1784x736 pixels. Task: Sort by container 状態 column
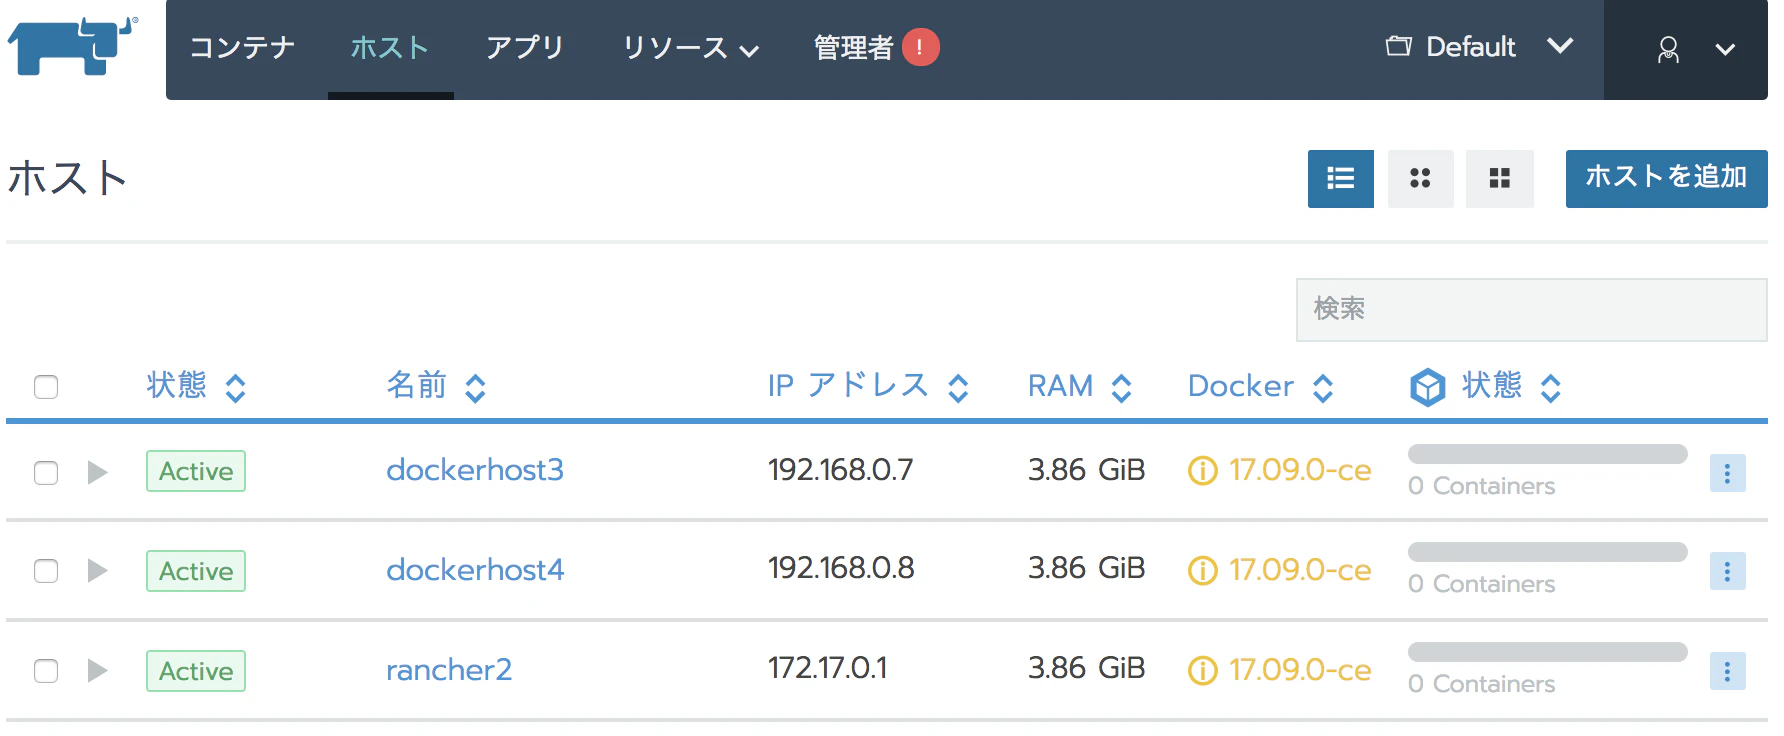tap(1511, 386)
